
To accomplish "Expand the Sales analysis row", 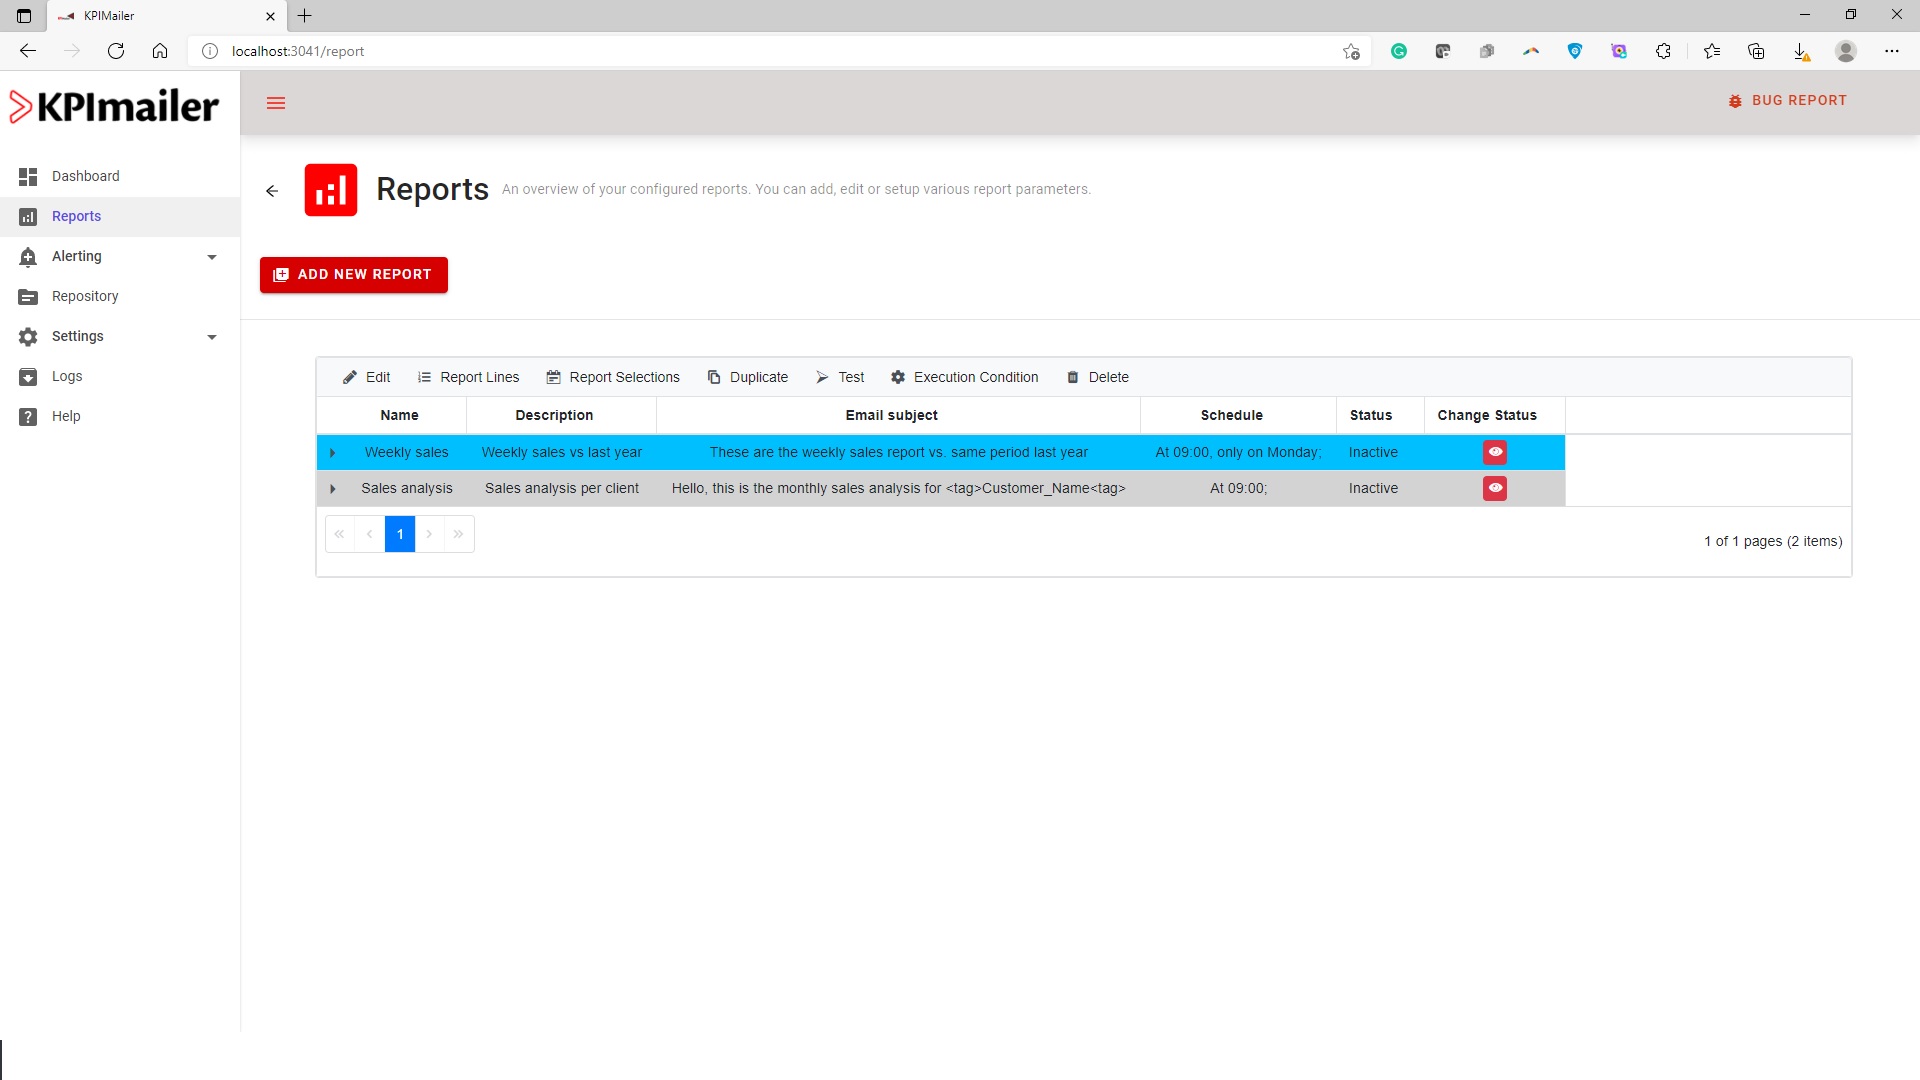I will coord(333,489).
